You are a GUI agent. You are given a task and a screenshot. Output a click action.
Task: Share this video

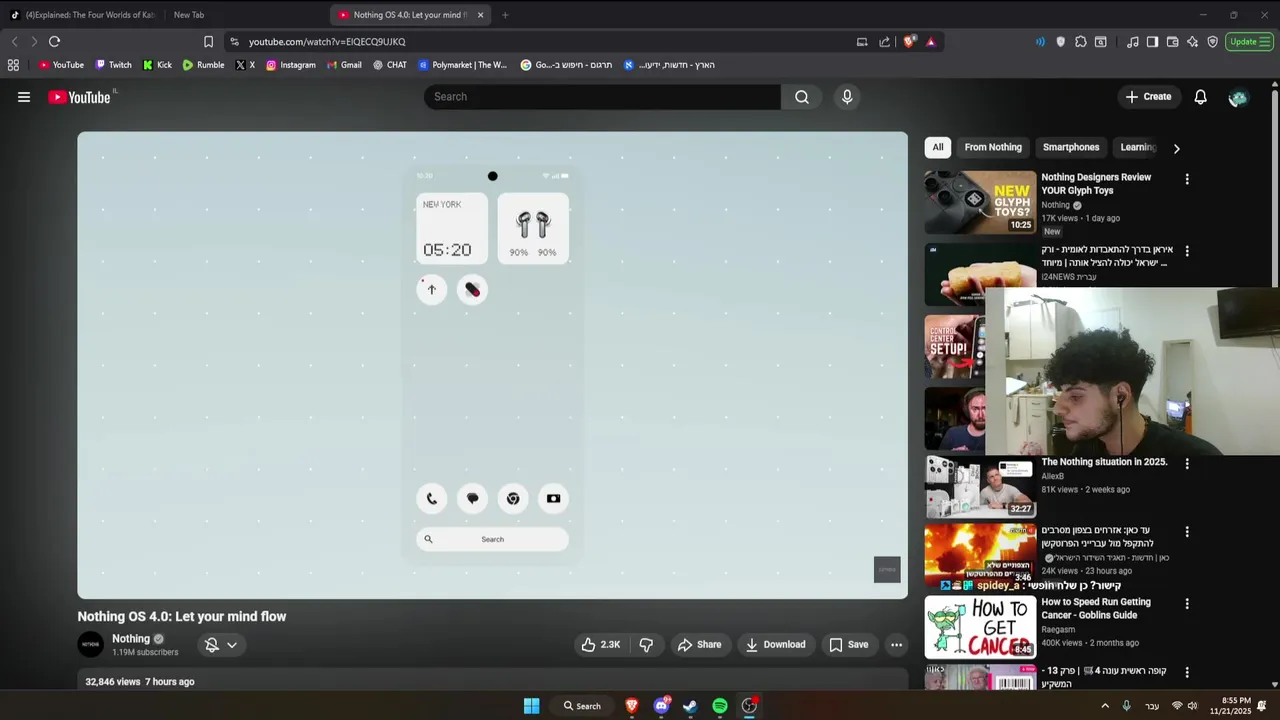click(x=699, y=645)
